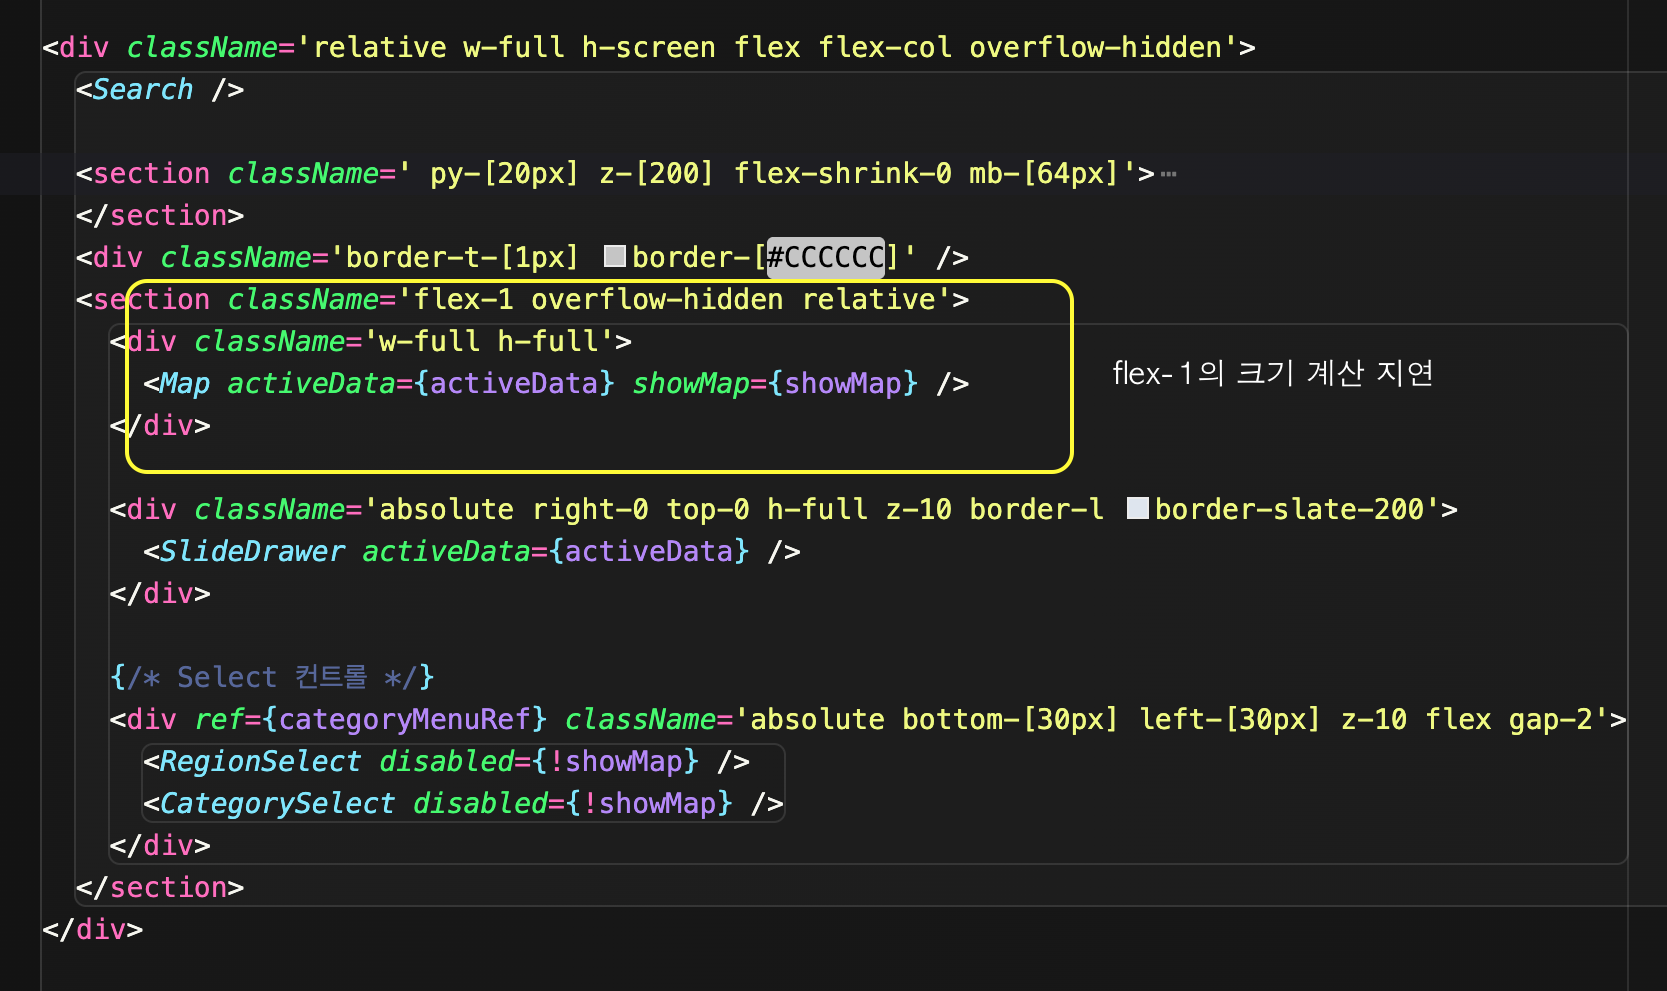
Task: Click the CategorySelect component tag
Action: [x=276, y=804]
